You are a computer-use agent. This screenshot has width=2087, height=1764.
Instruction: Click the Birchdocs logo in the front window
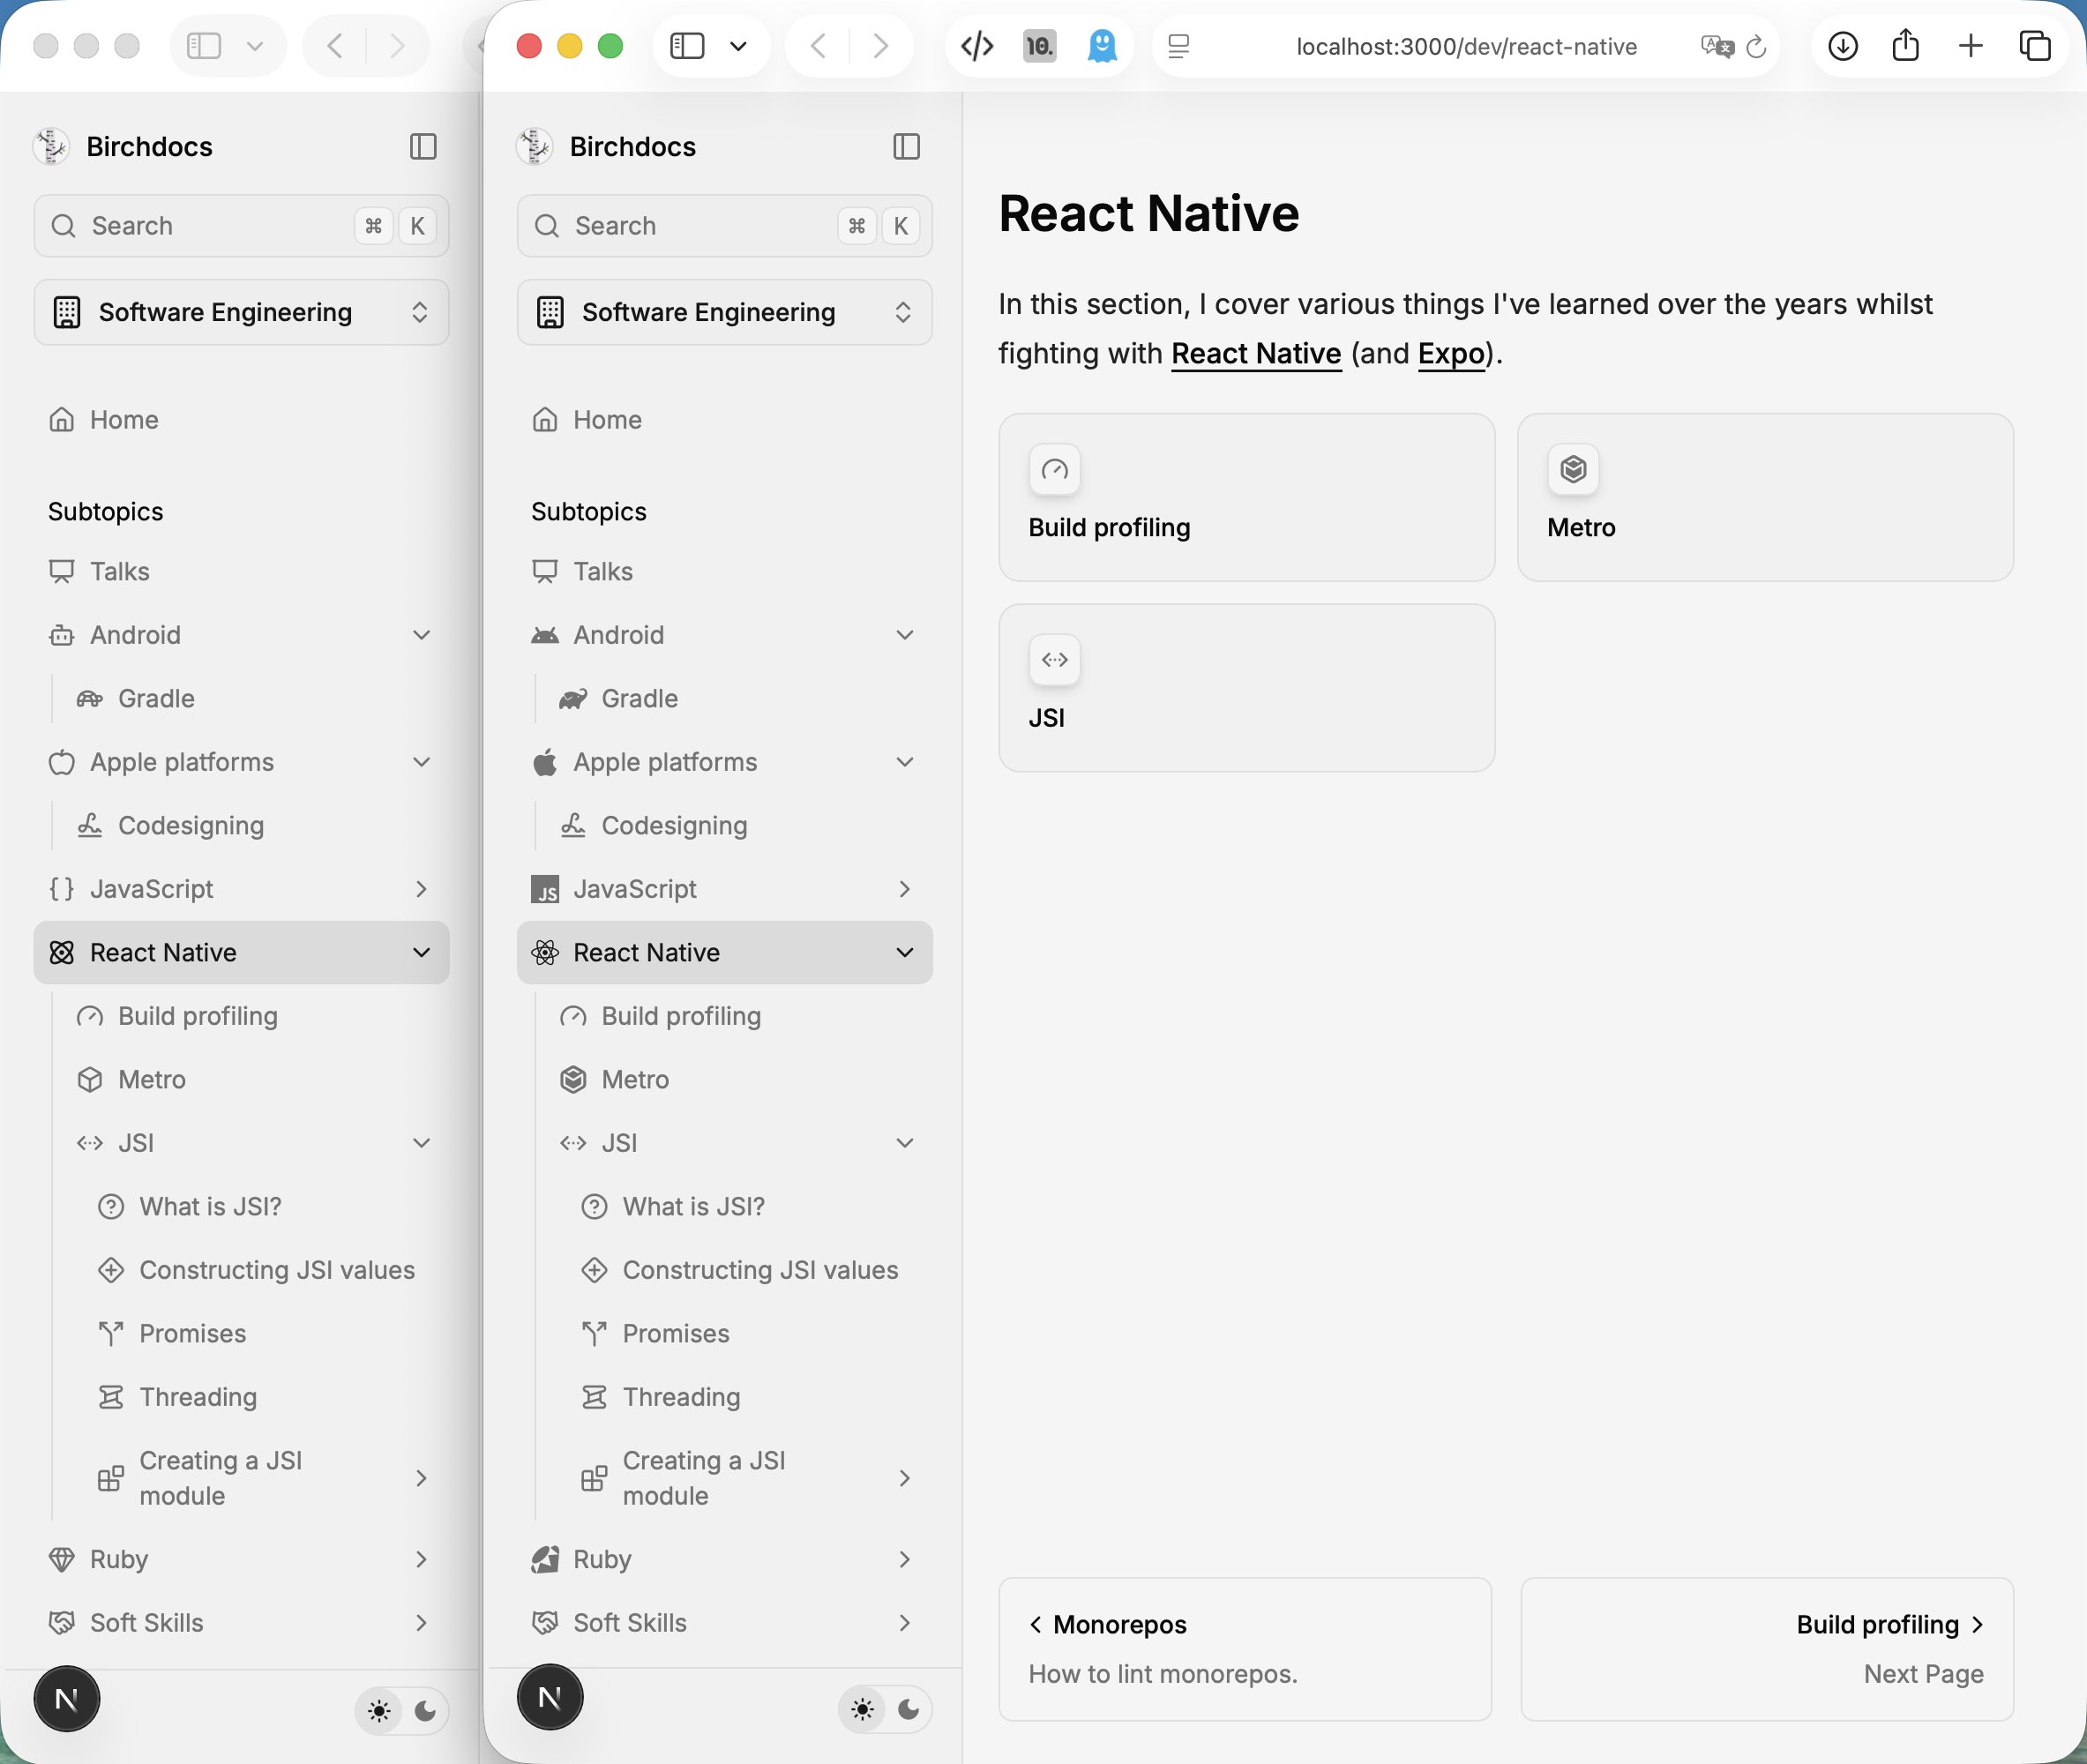point(535,146)
